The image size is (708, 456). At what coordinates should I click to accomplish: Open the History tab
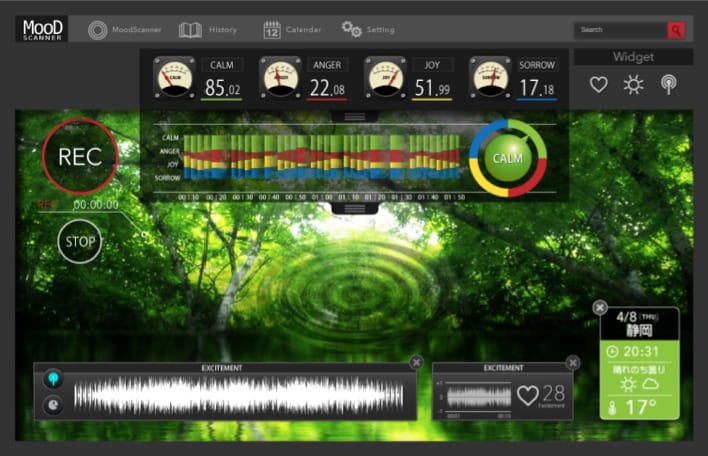[x=208, y=30]
